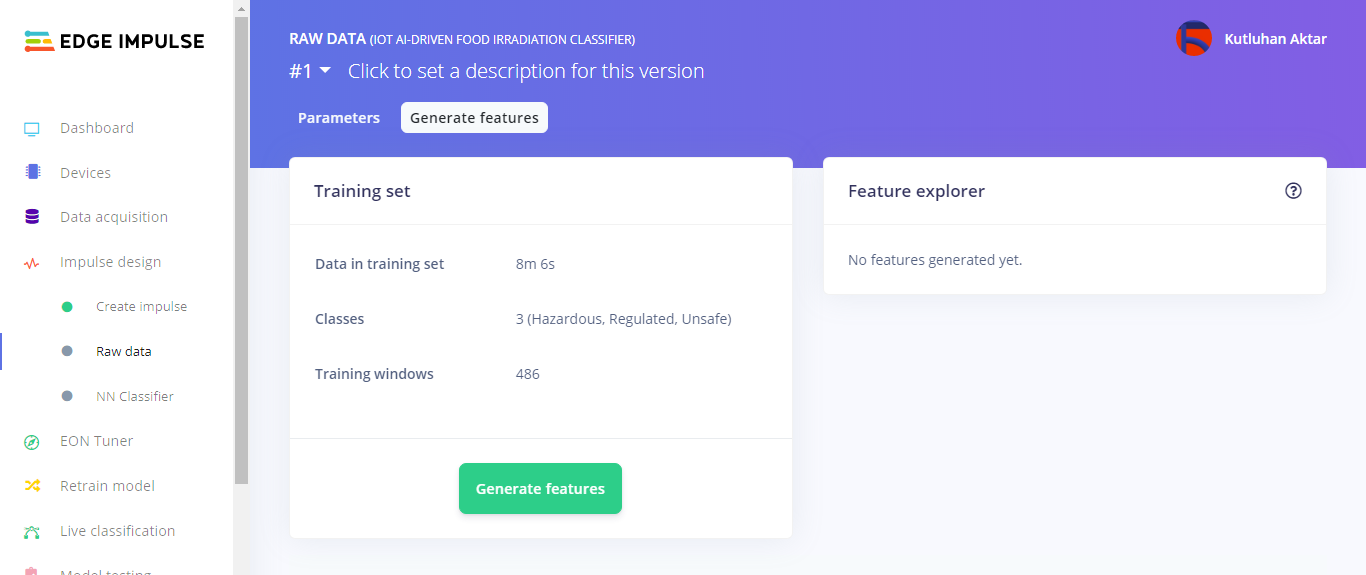The image size is (1366, 575).
Task: Open the version #1 dropdown arrow
Action: coord(325,70)
